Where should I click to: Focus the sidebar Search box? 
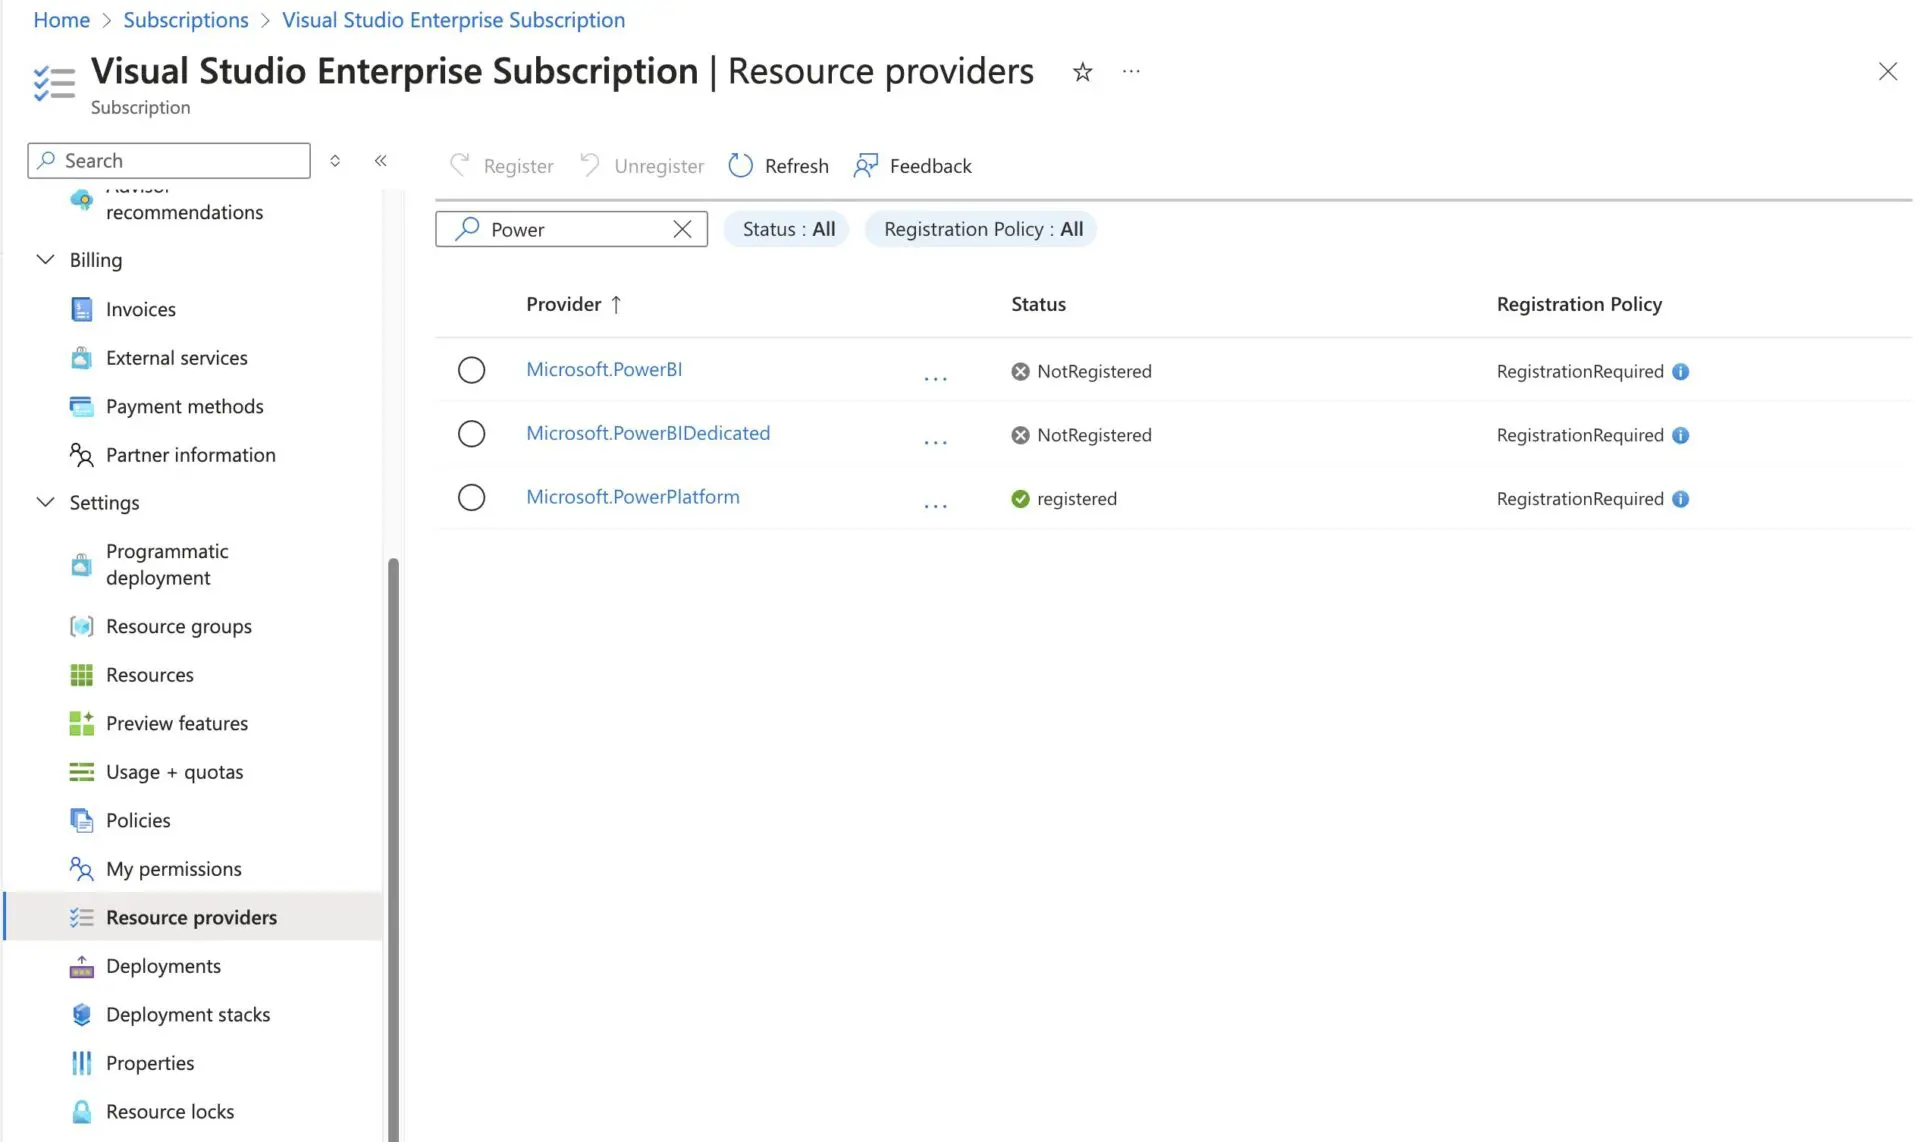(x=169, y=160)
